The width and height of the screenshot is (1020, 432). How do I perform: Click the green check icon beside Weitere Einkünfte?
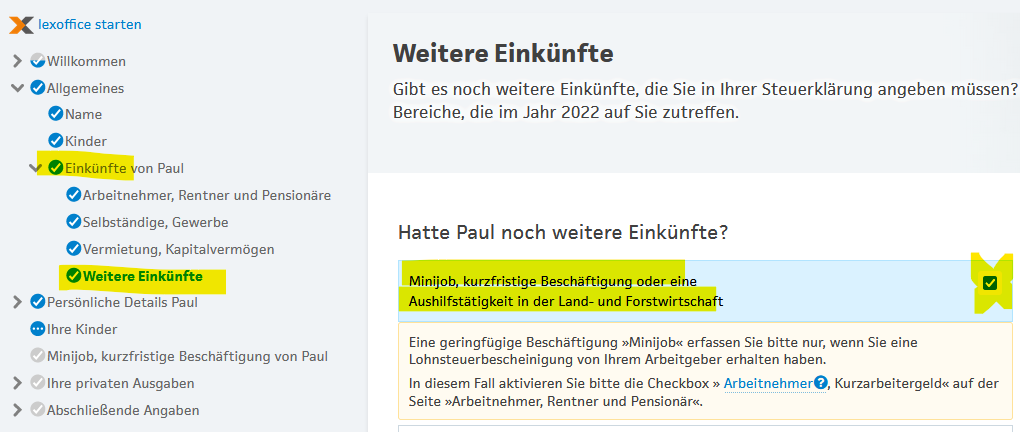point(73,276)
